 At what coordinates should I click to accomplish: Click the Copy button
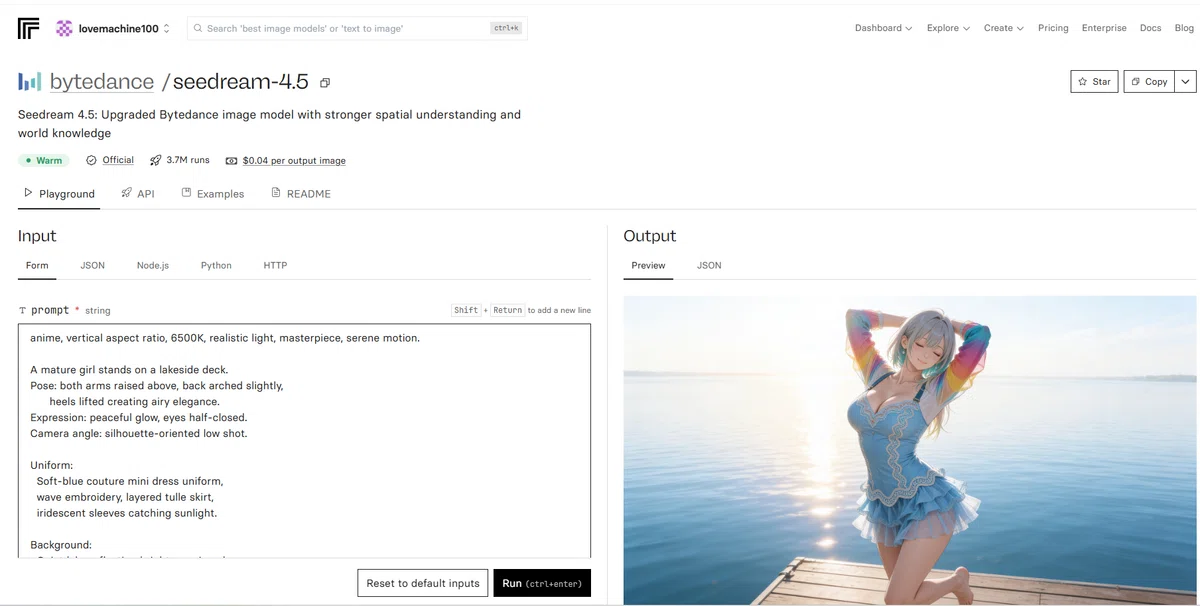click(x=1150, y=82)
